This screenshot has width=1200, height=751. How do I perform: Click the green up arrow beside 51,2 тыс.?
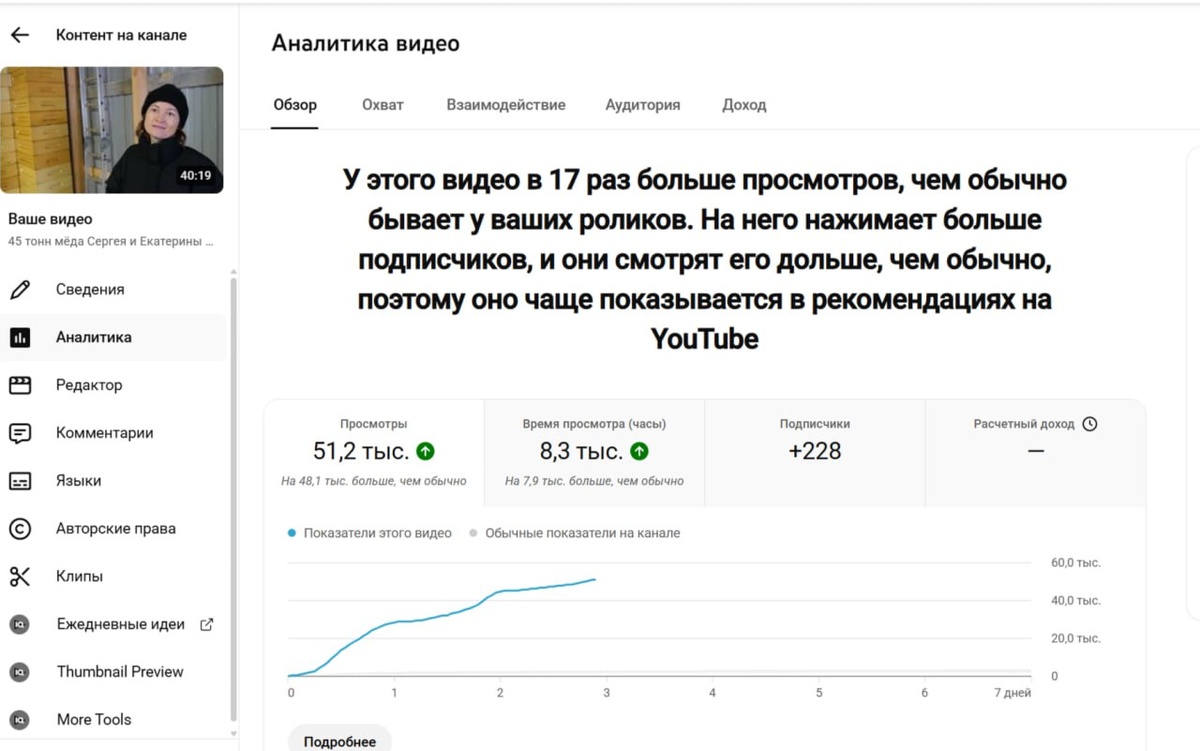pos(426,451)
